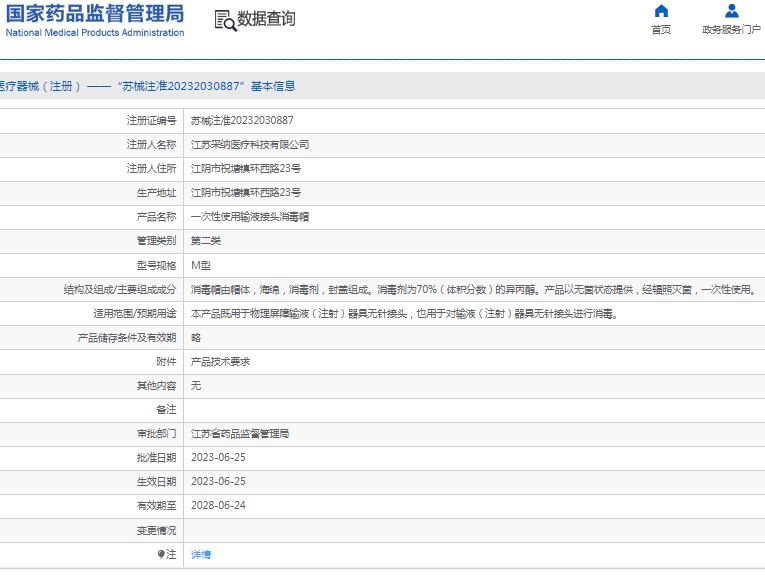765x576 pixels.
Task: Click model specification value M型
Action: [x=201, y=265]
